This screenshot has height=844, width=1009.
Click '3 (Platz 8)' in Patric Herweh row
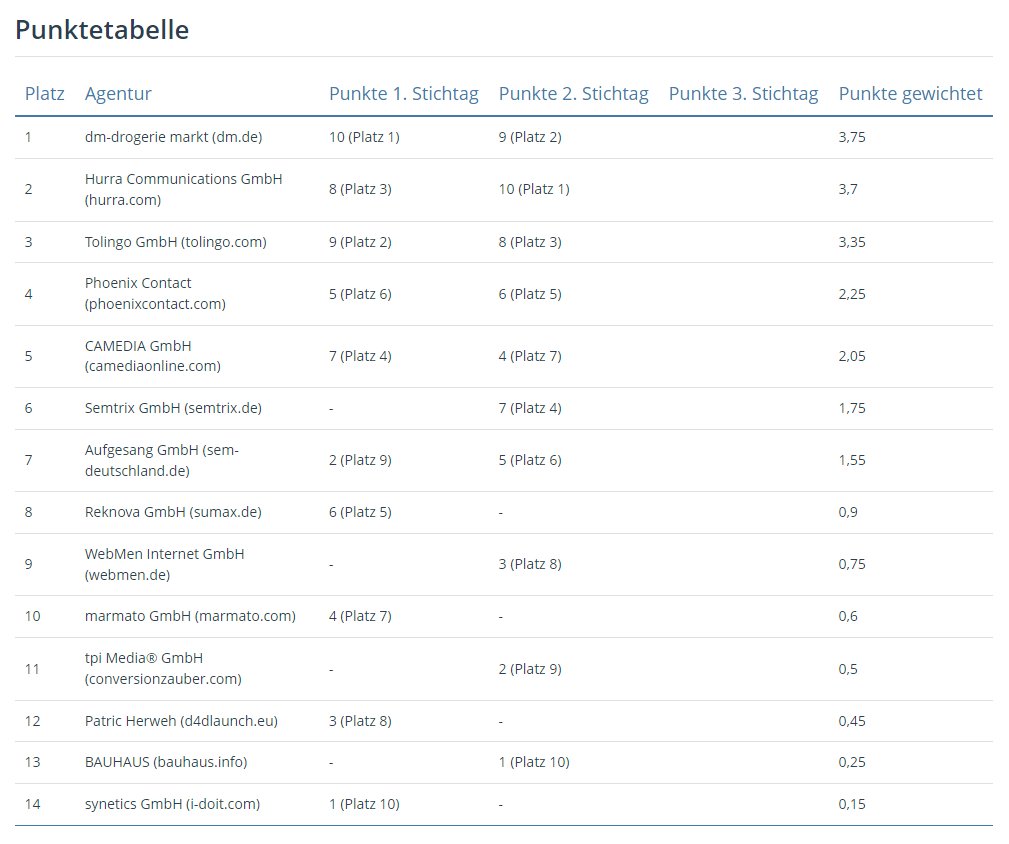tap(360, 721)
